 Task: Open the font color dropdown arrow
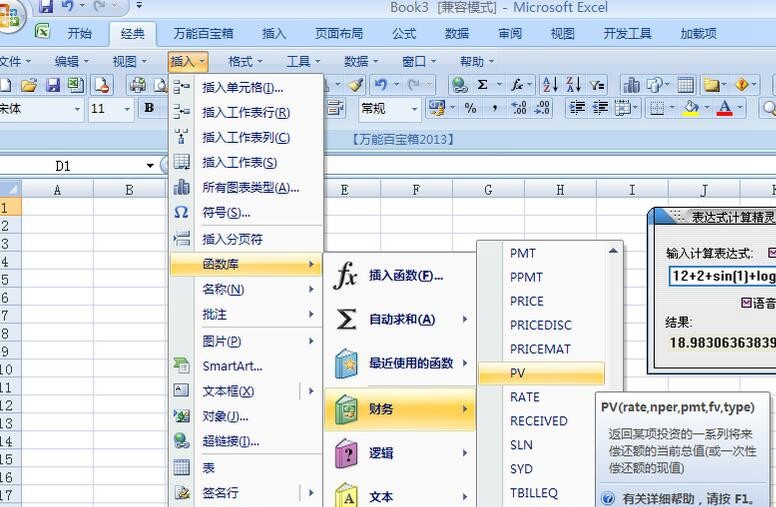740,108
